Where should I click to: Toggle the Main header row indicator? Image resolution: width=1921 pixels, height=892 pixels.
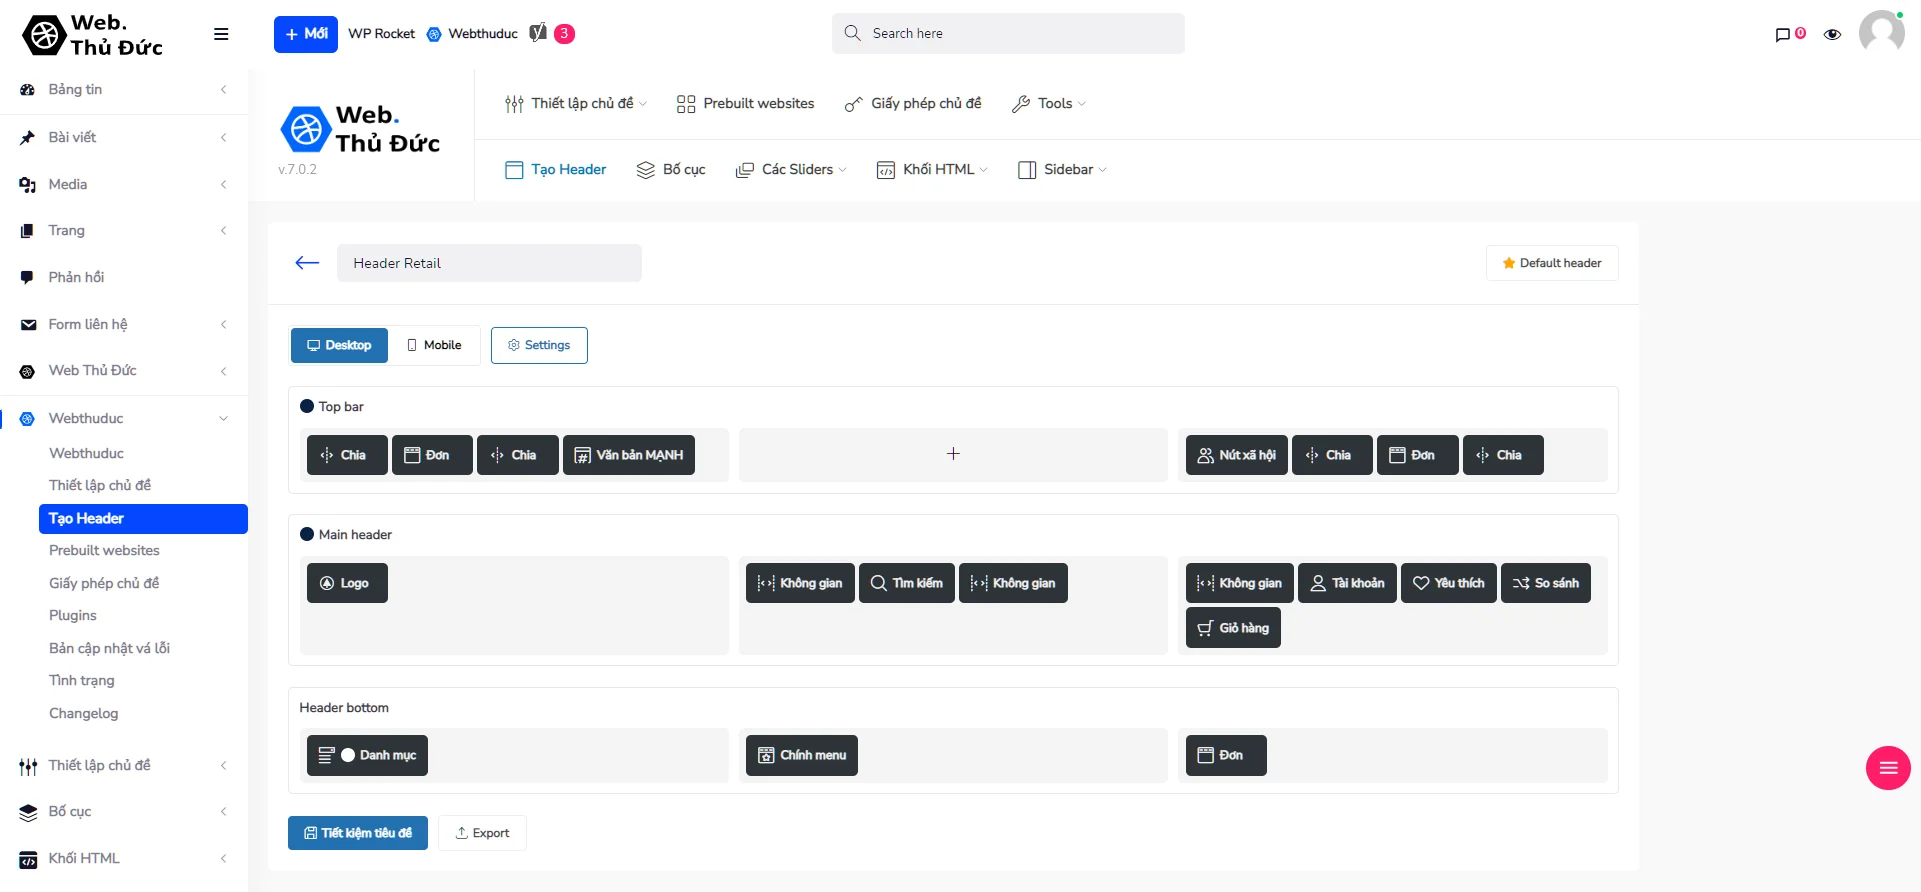pos(307,535)
